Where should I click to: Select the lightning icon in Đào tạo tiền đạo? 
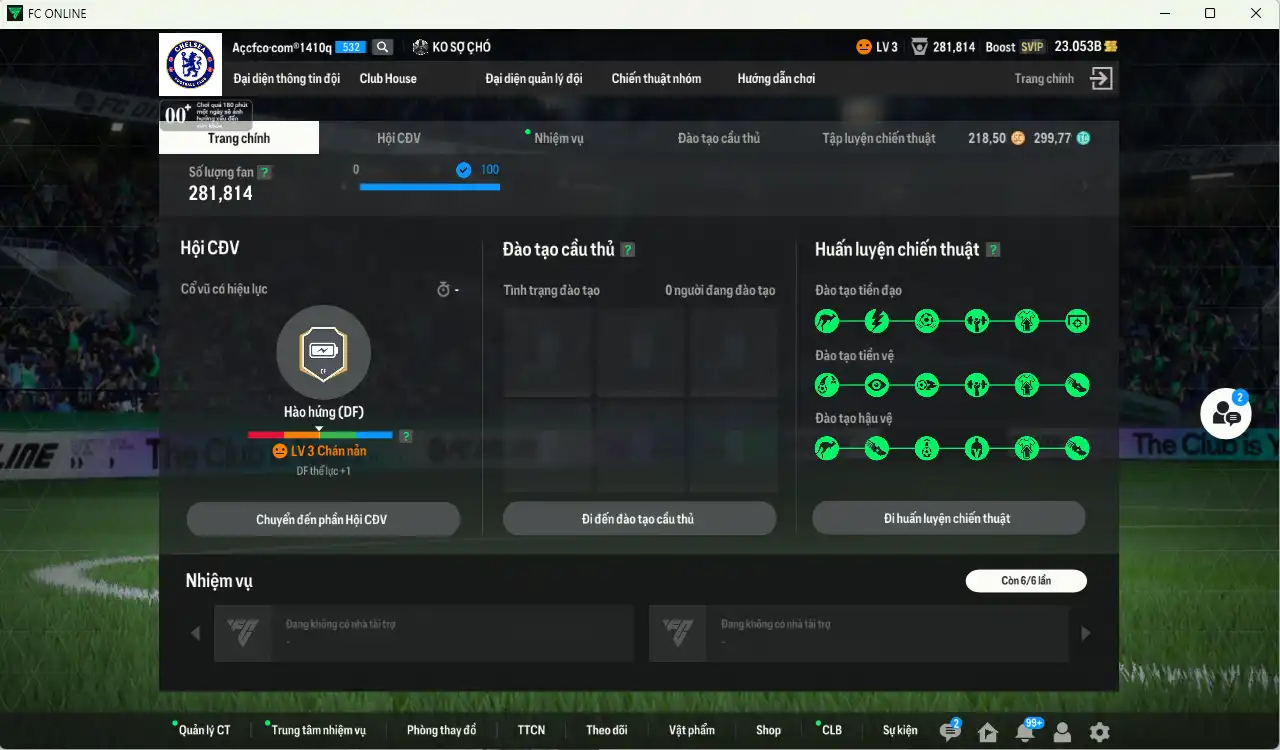click(877, 321)
